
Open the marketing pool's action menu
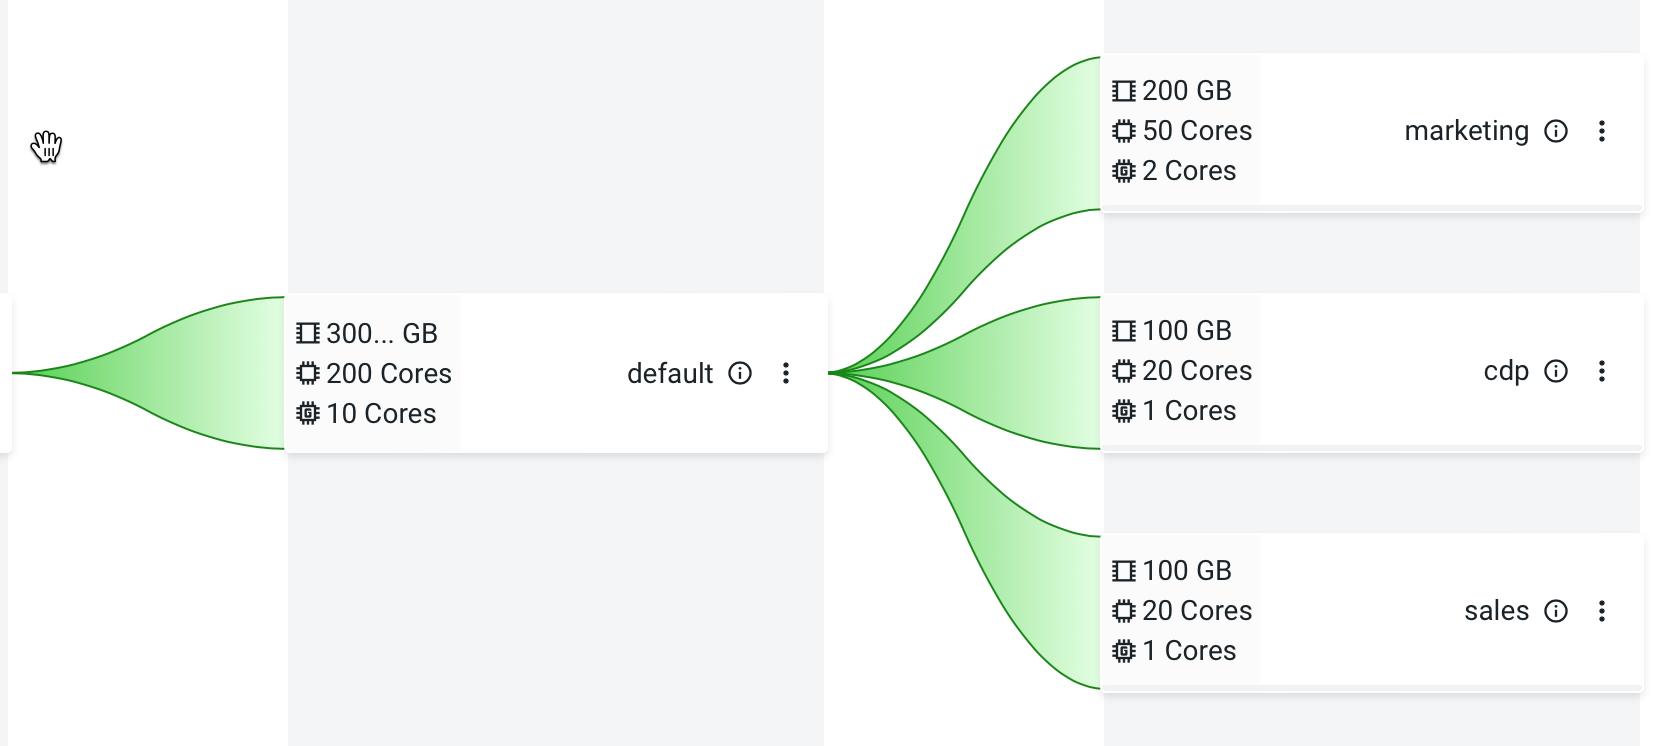(1602, 130)
